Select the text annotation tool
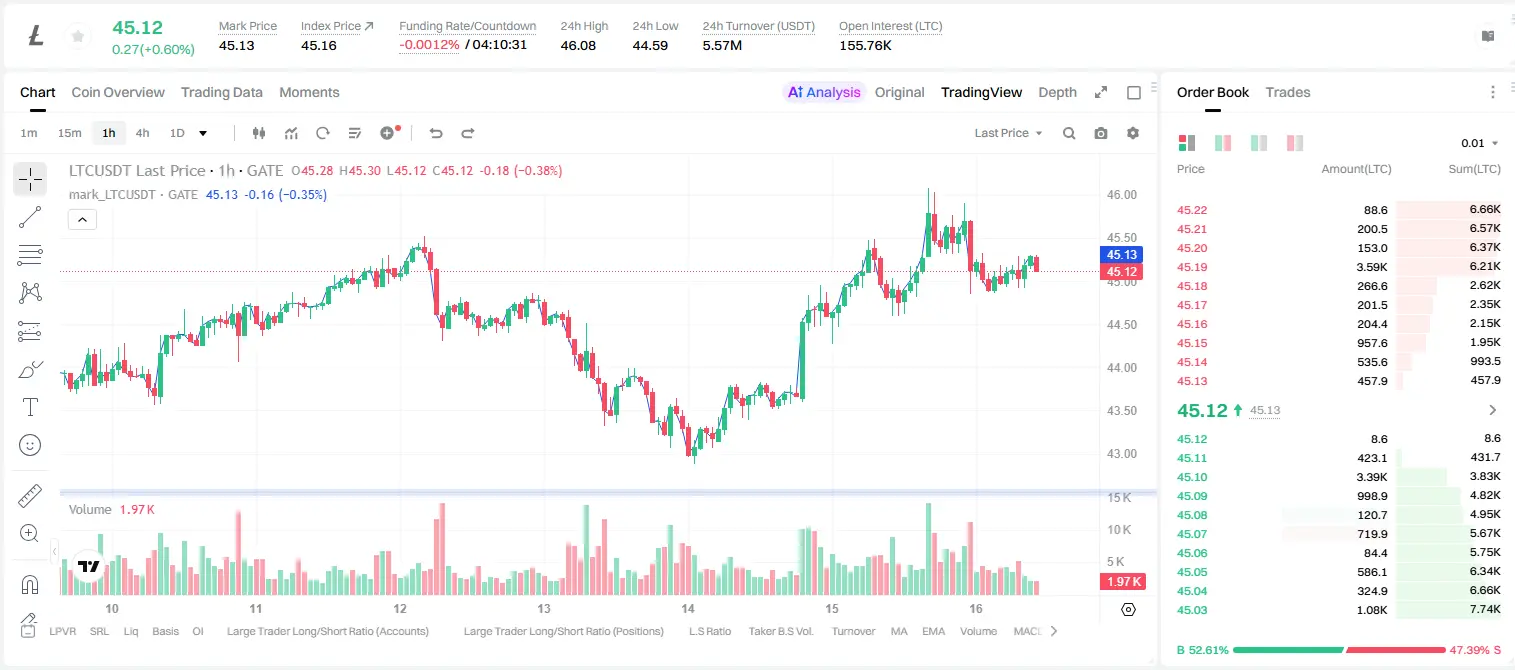Screen dimensions: 1515x670 30,407
